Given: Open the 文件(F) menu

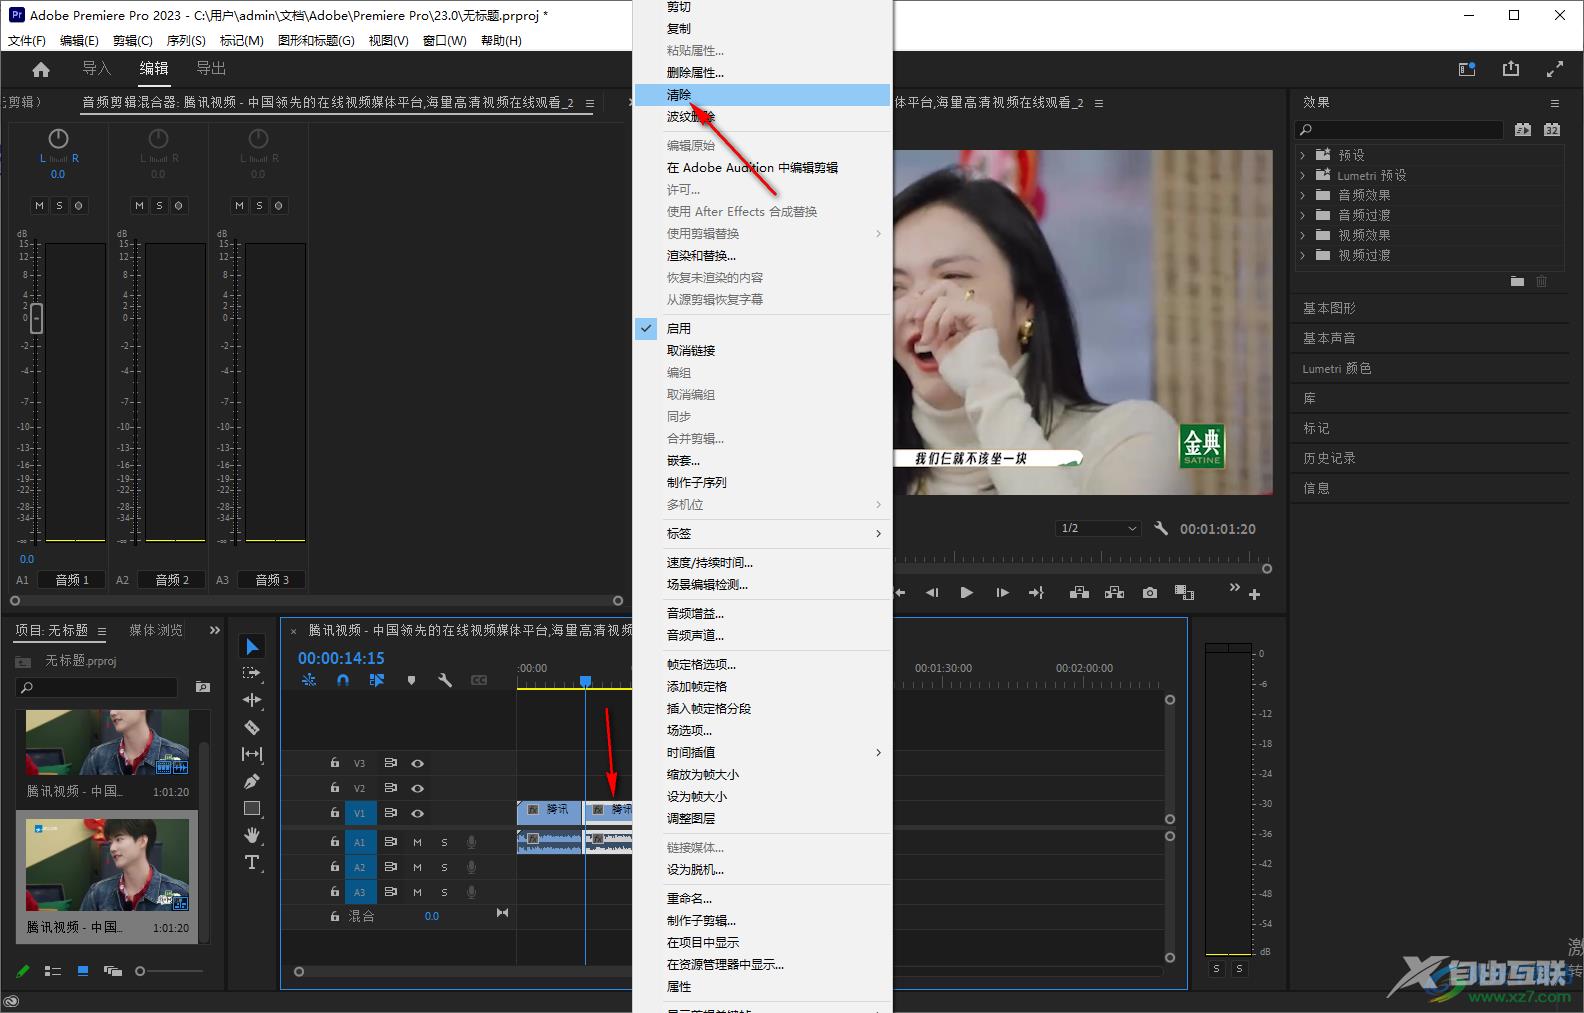Looking at the screenshot, I should tap(27, 41).
